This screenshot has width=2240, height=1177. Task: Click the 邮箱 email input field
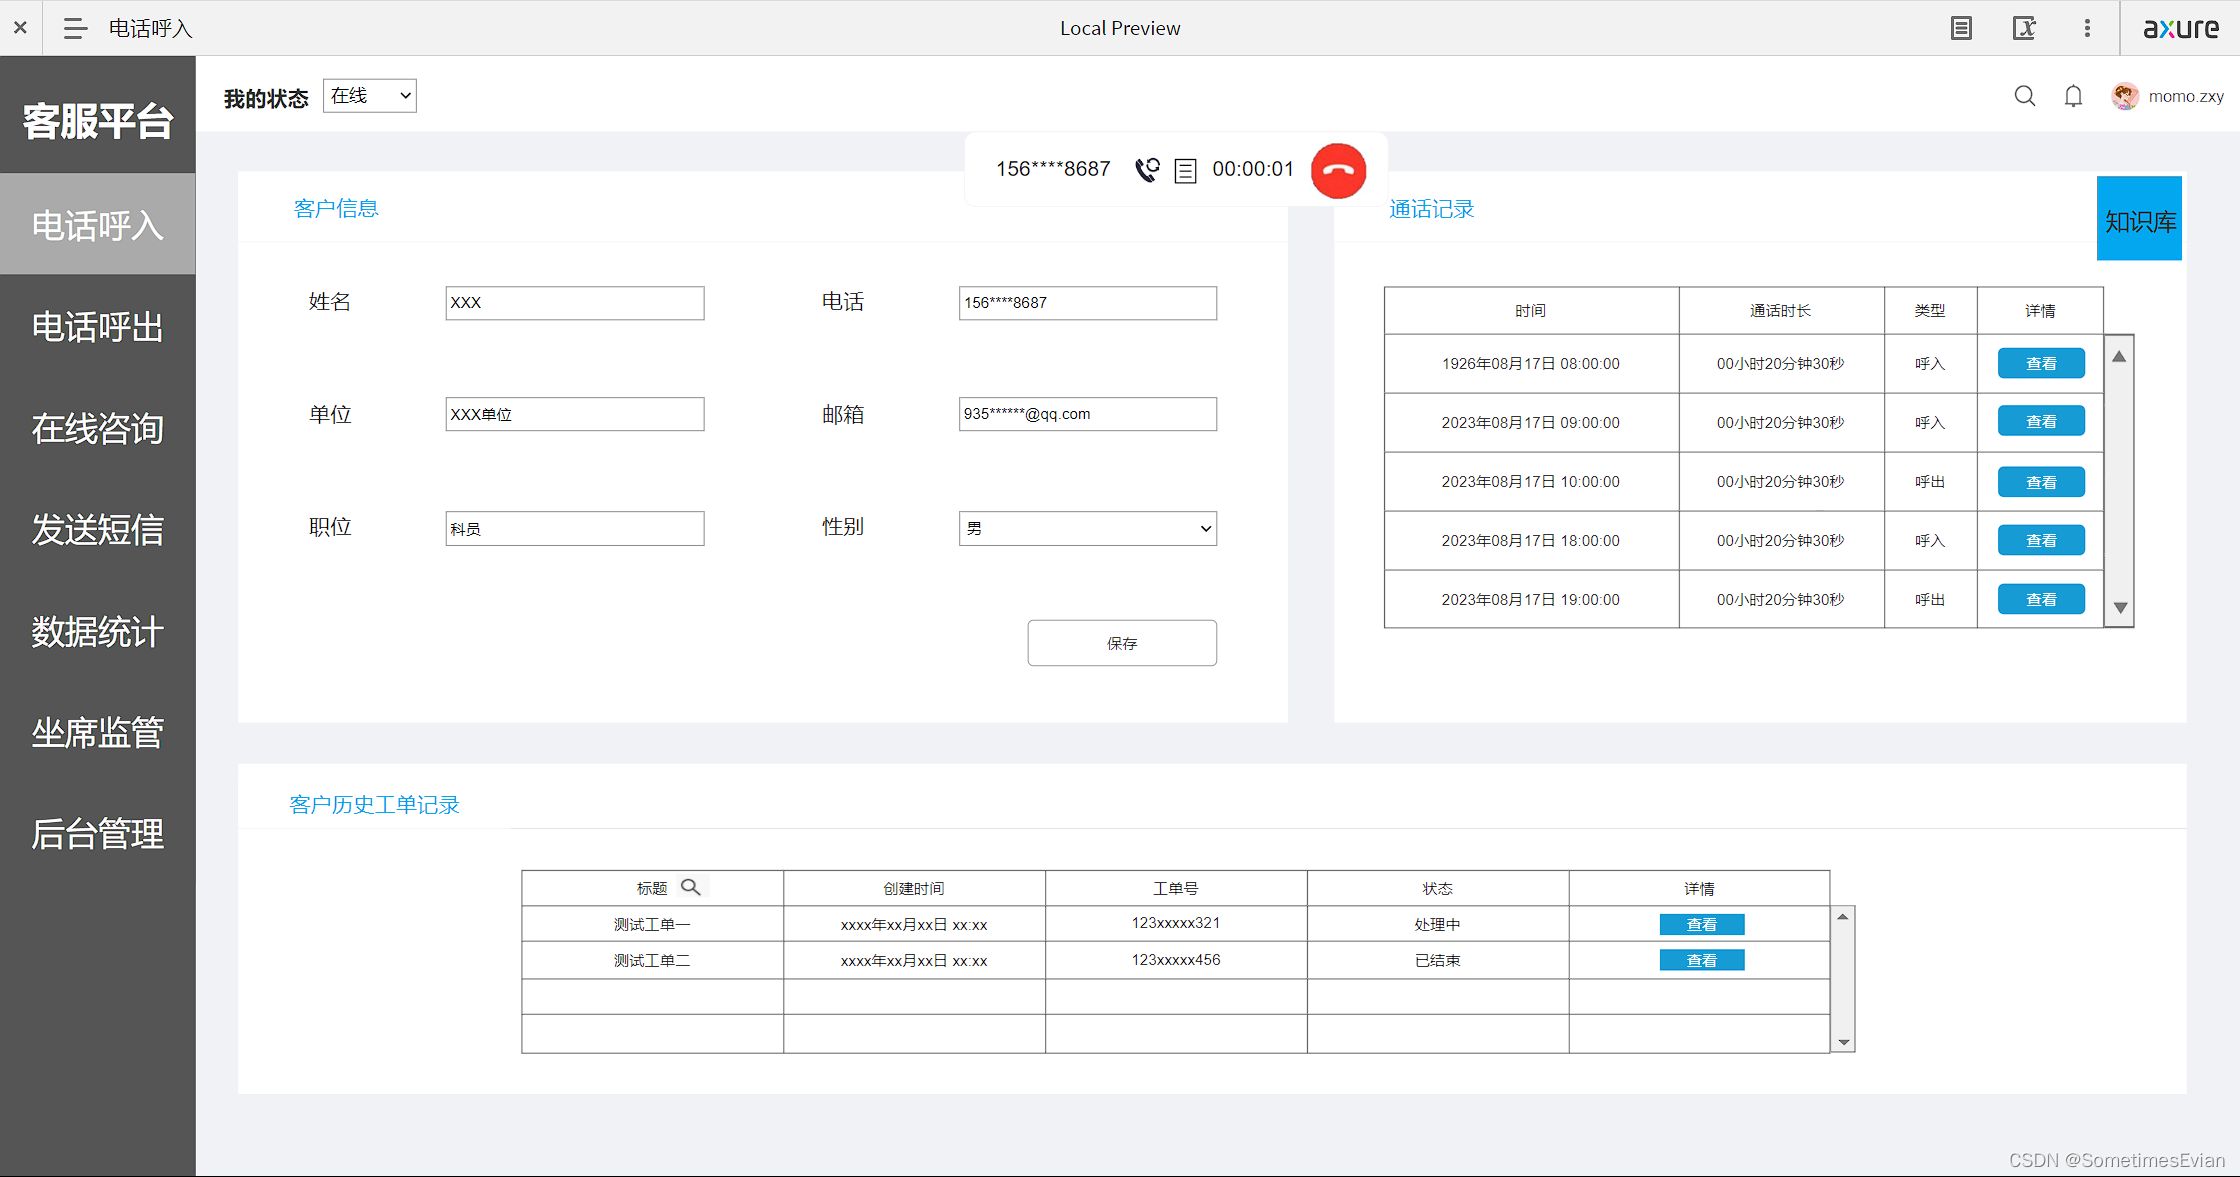pyautogui.click(x=1087, y=414)
